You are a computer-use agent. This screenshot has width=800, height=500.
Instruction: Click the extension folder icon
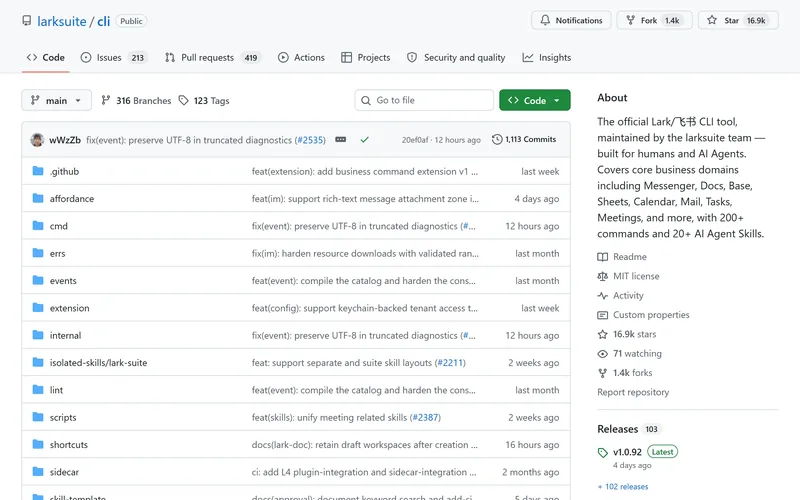point(38,307)
